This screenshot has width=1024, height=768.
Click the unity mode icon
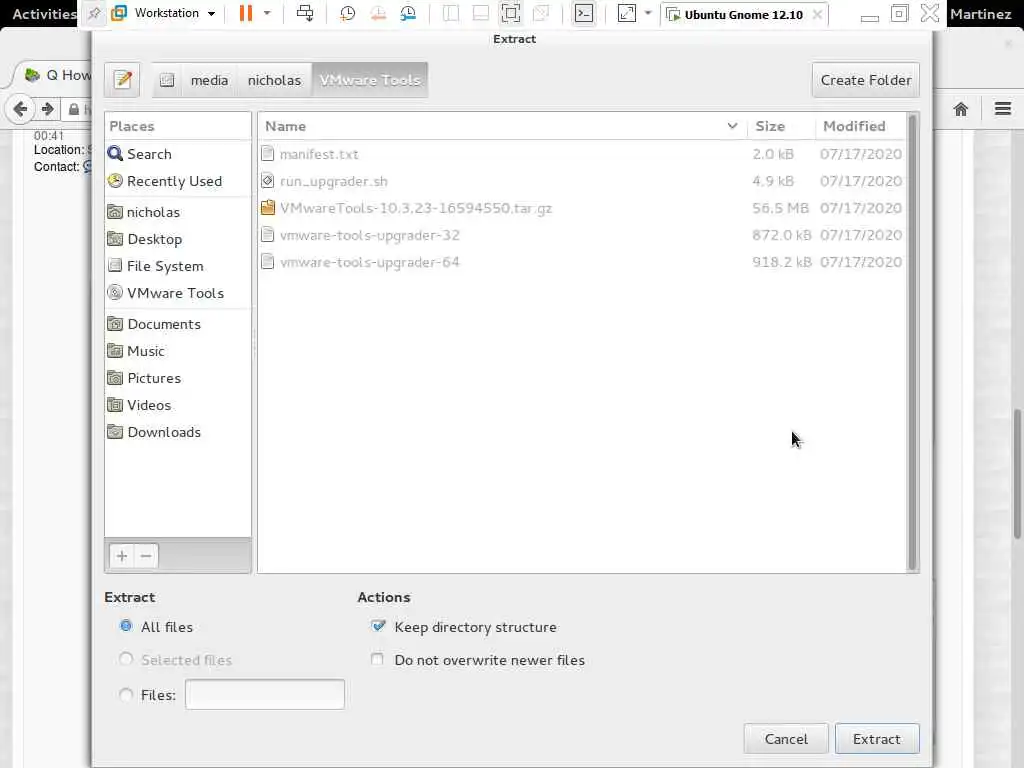tap(541, 13)
